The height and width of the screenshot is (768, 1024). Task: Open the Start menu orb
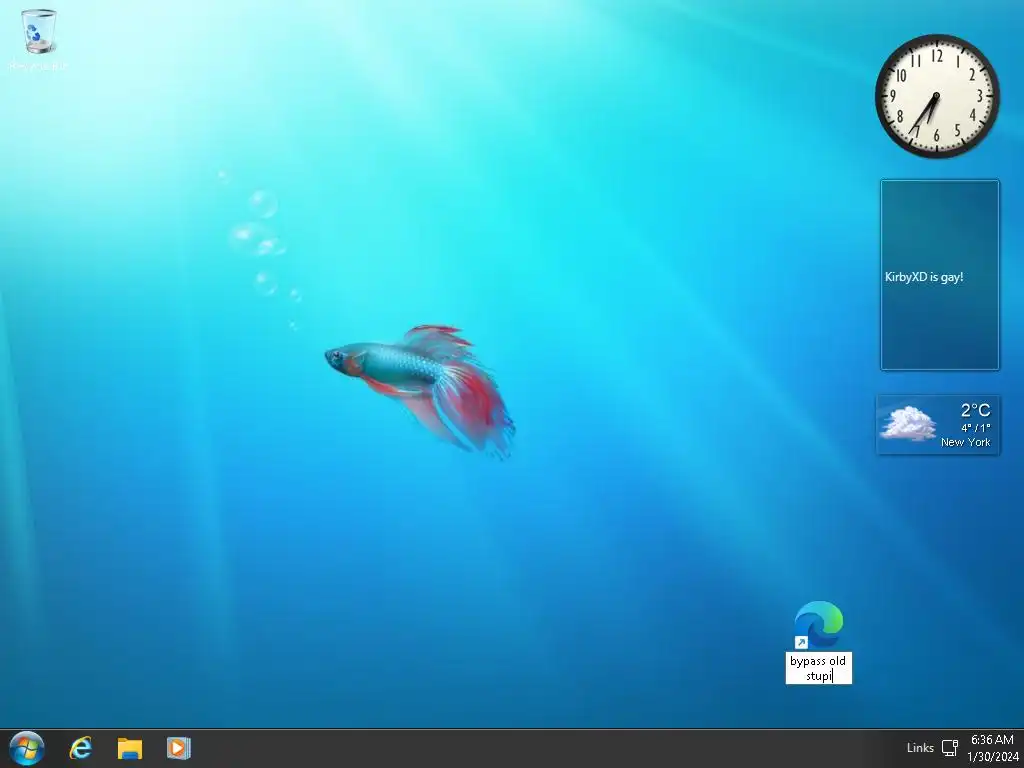(x=27, y=748)
